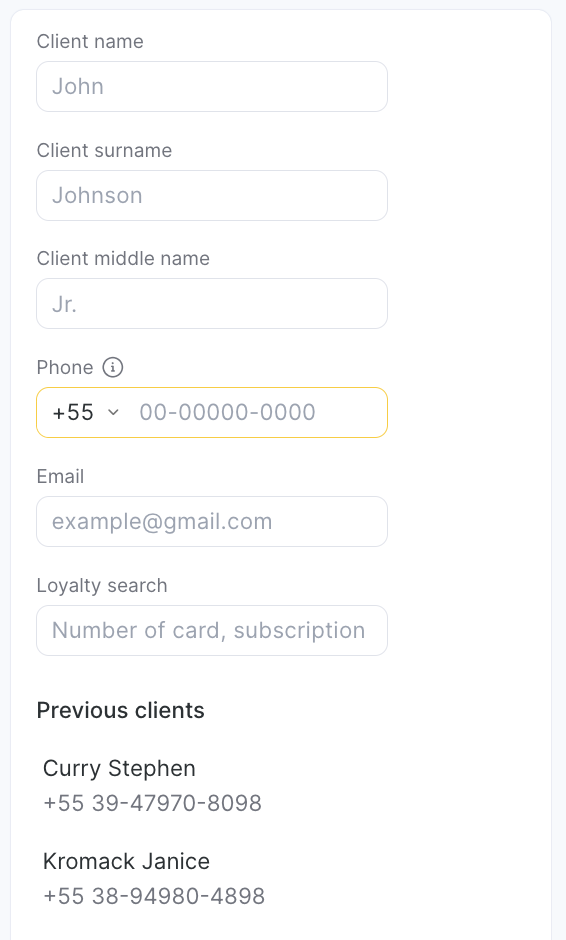Focus the Email field example@gmail.com
The height and width of the screenshot is (940, 566).
coord(212,522)
